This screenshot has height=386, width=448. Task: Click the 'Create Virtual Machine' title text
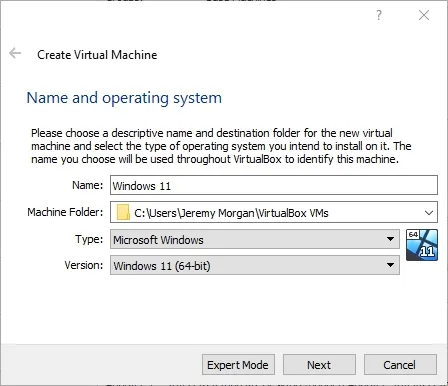97,55
